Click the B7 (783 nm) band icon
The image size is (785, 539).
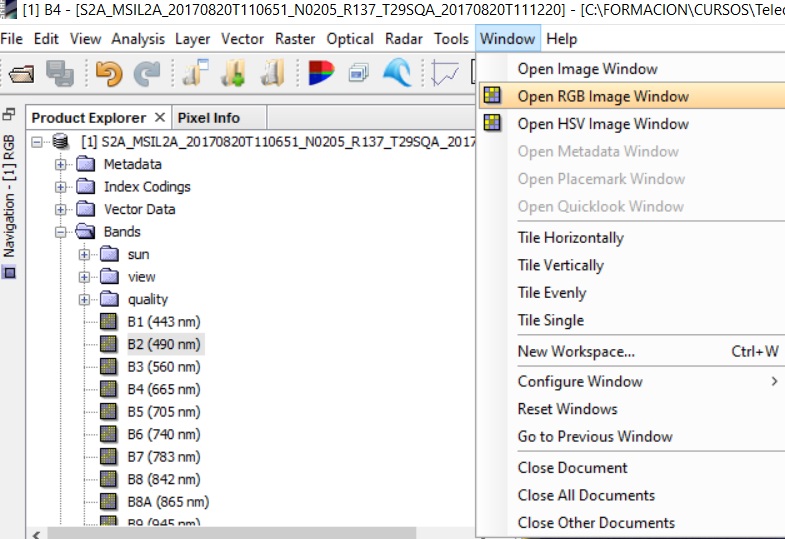[x=109, y=456]
